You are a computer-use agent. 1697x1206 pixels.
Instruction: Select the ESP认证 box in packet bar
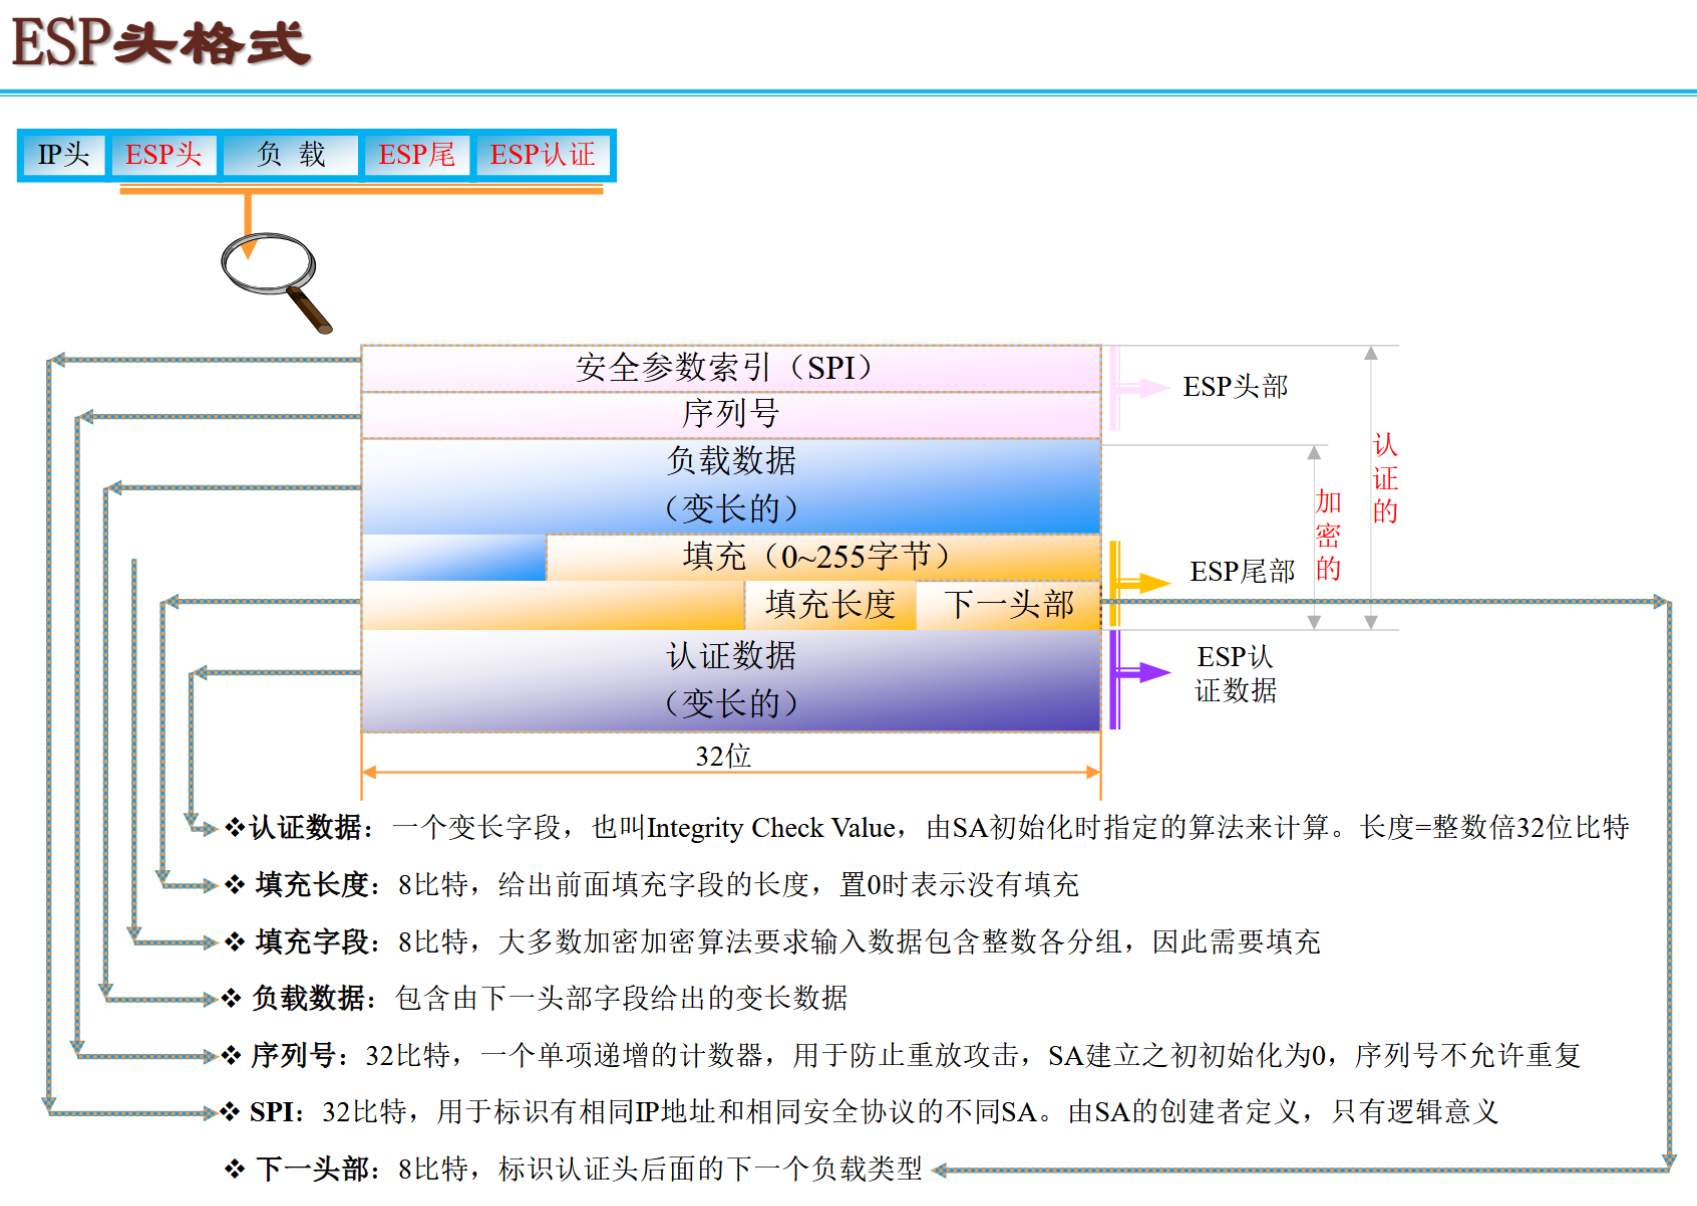tap(542, 155)
